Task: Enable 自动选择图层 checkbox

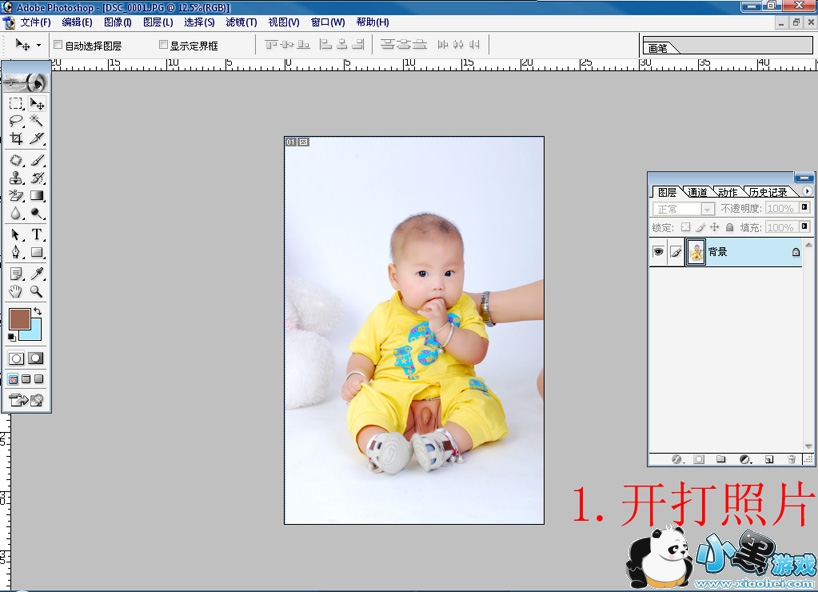Action: (58, 45)
